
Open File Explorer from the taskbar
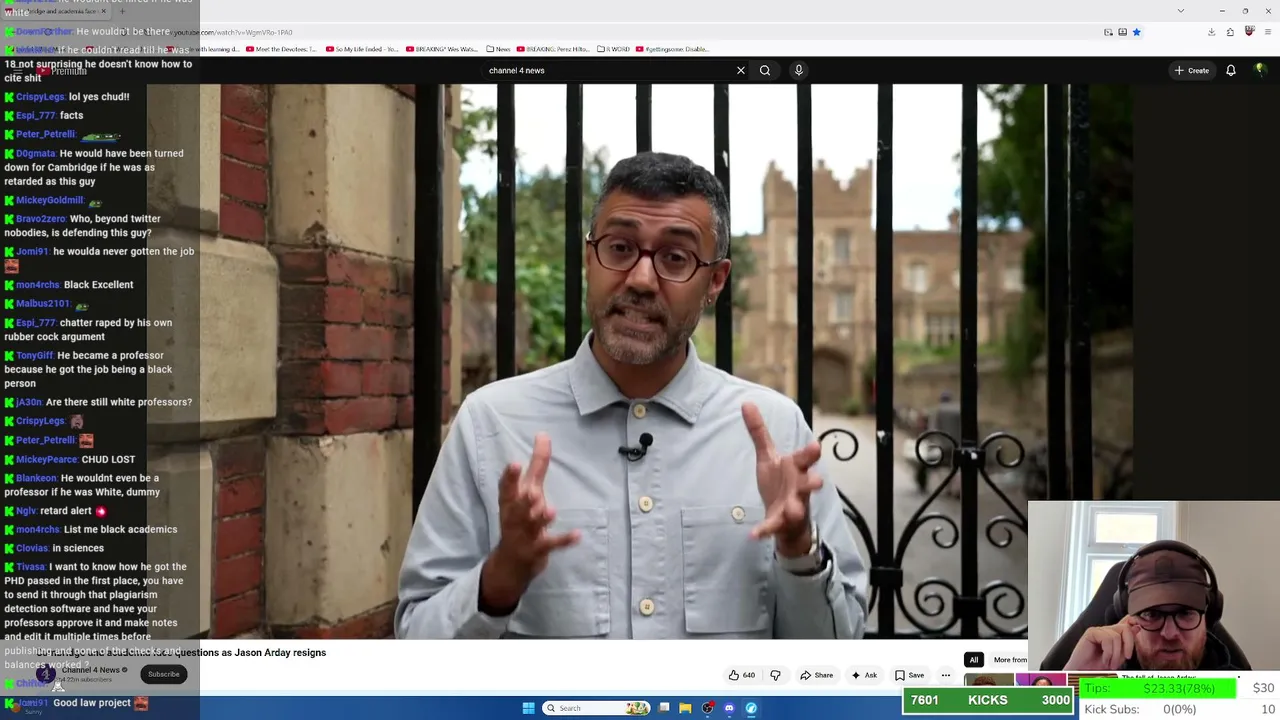click(x=685, y=708)
